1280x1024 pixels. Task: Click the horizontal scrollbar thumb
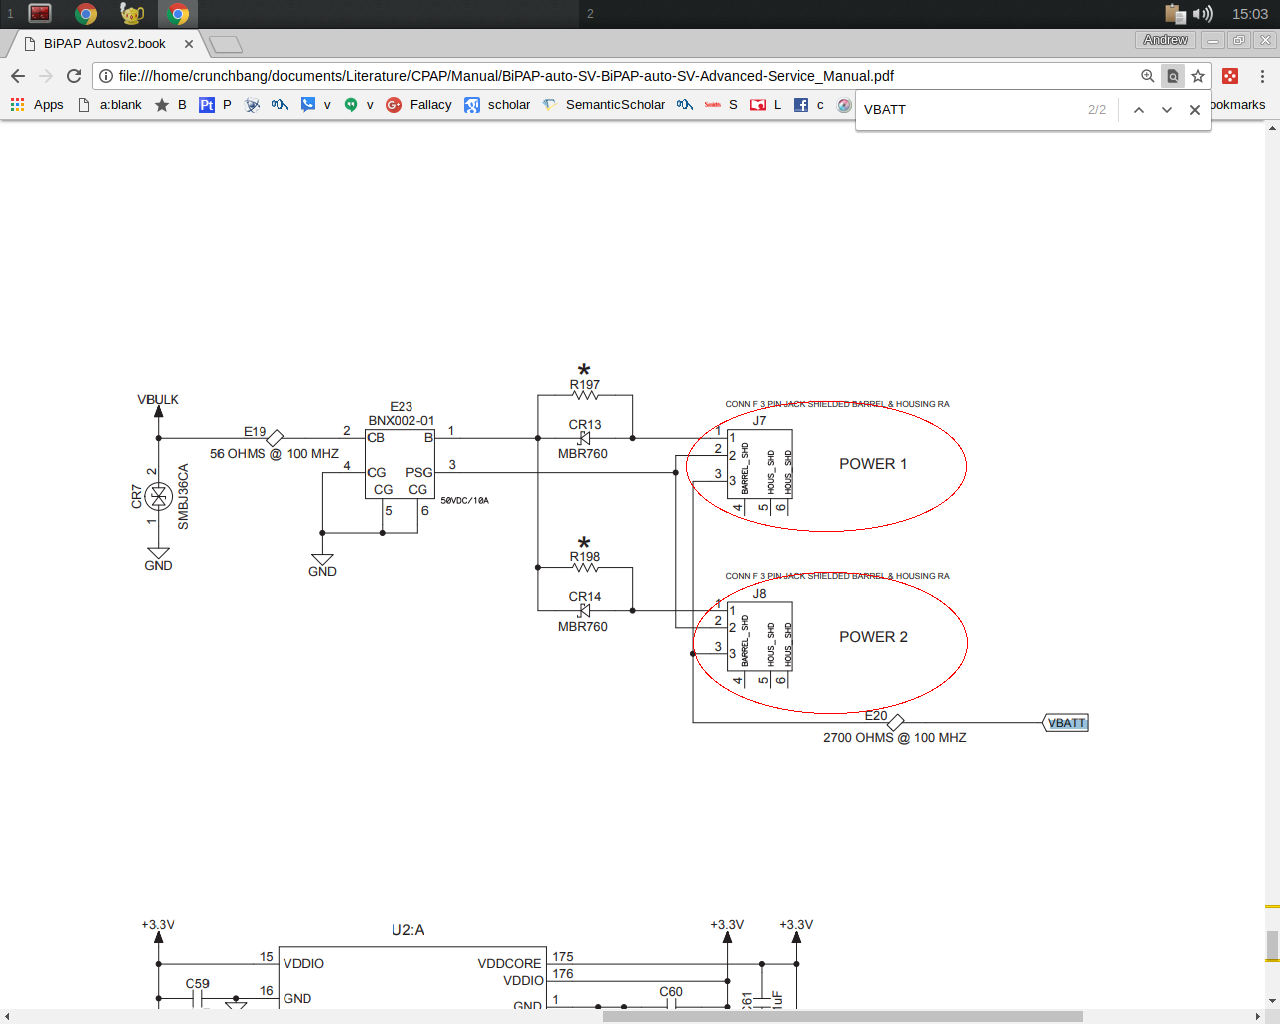843,1016
